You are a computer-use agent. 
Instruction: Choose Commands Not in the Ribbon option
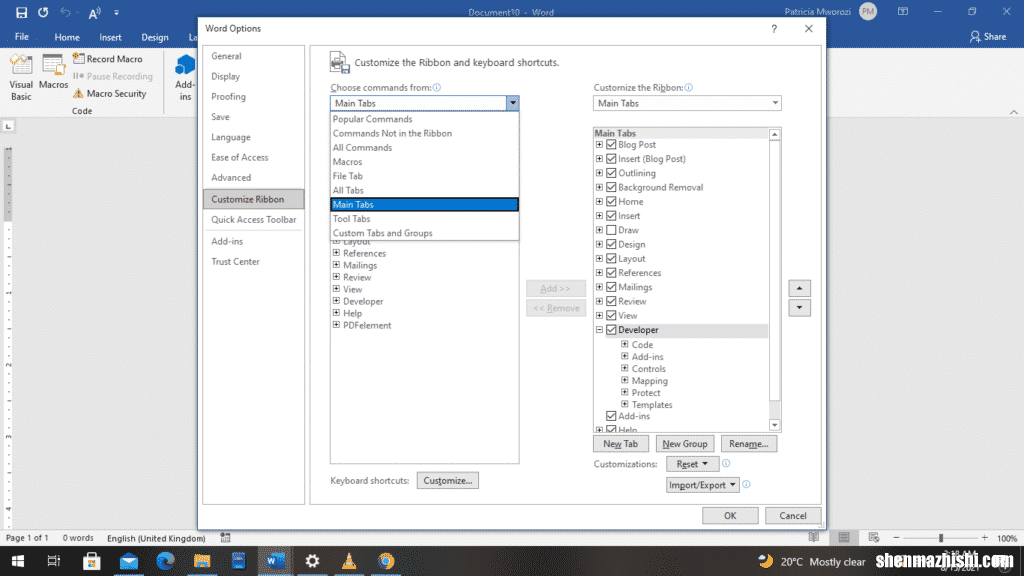click(x=424, y=133)
